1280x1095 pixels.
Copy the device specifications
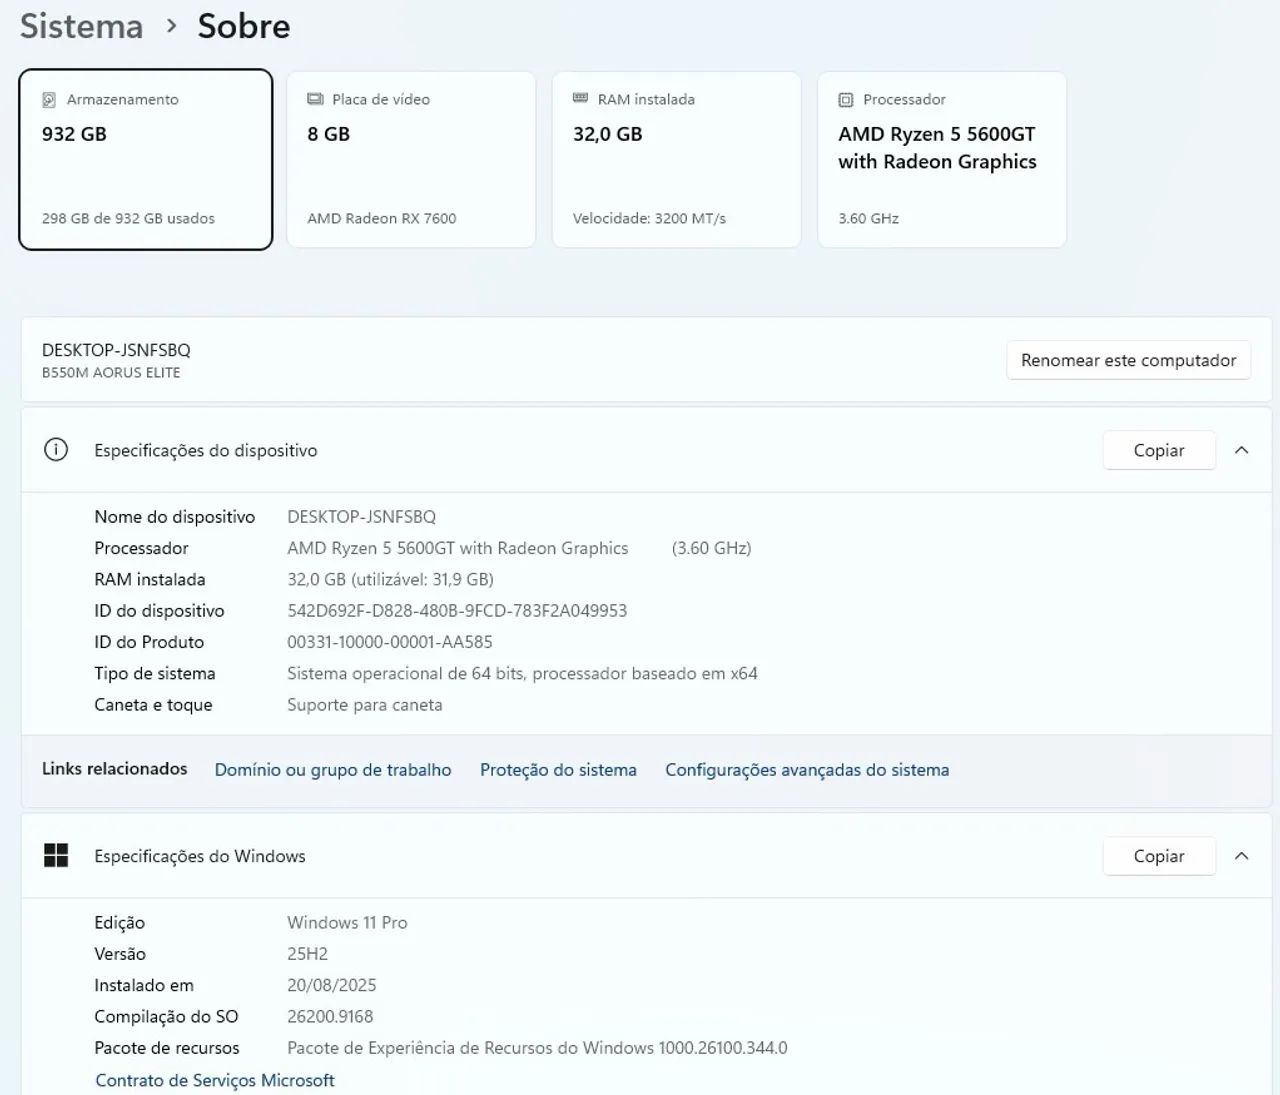click(x=1159, y=450)
